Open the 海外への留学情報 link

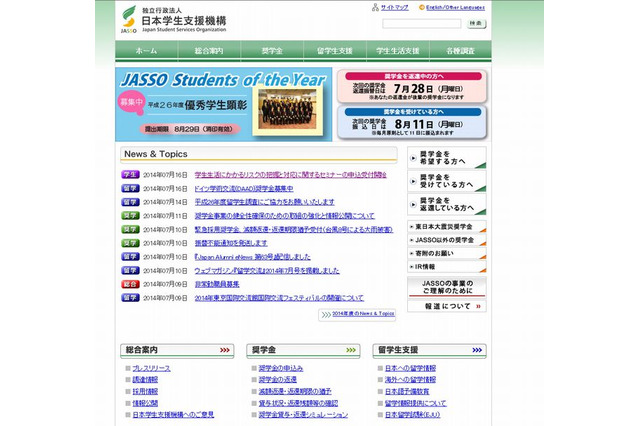[410, 379]
